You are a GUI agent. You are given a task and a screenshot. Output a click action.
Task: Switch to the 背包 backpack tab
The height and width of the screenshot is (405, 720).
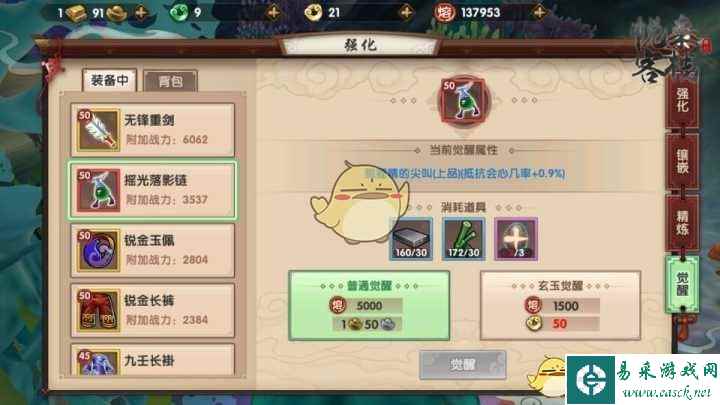coord(170,81)
